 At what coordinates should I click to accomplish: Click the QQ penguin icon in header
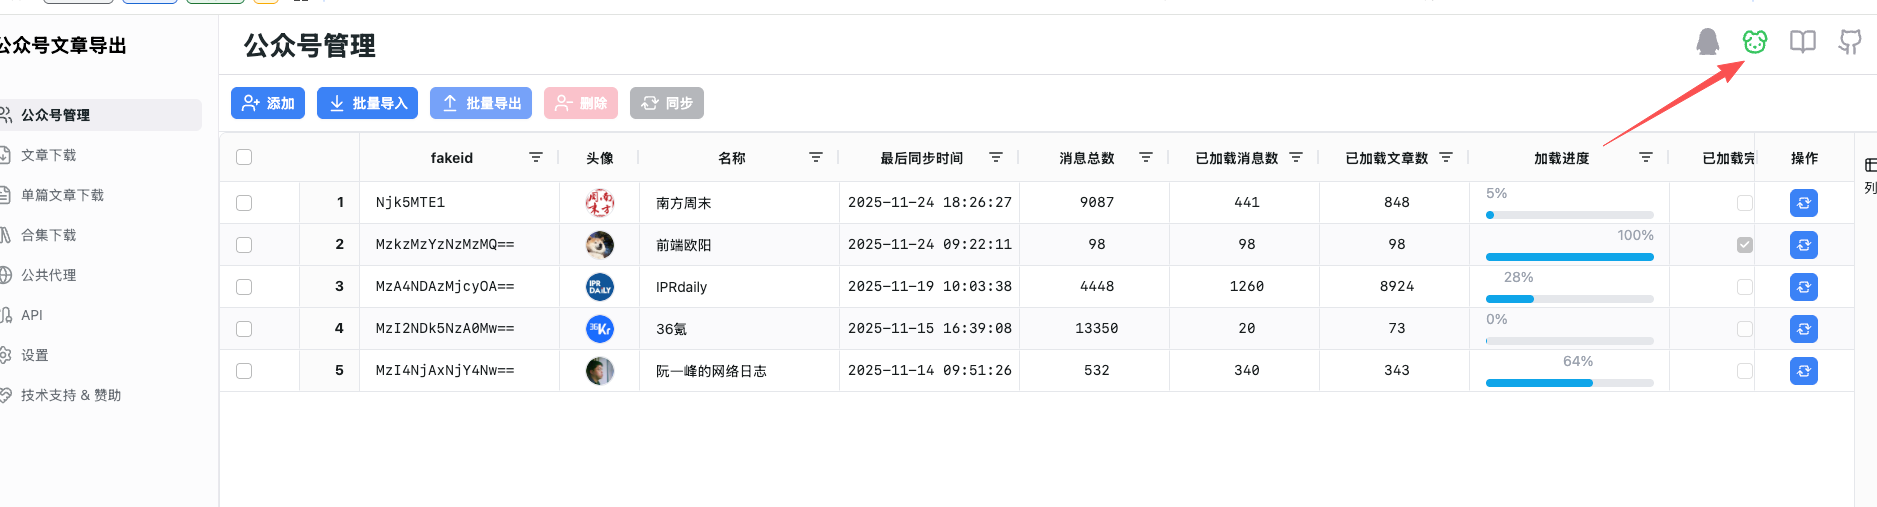[x=1707, y=42]
